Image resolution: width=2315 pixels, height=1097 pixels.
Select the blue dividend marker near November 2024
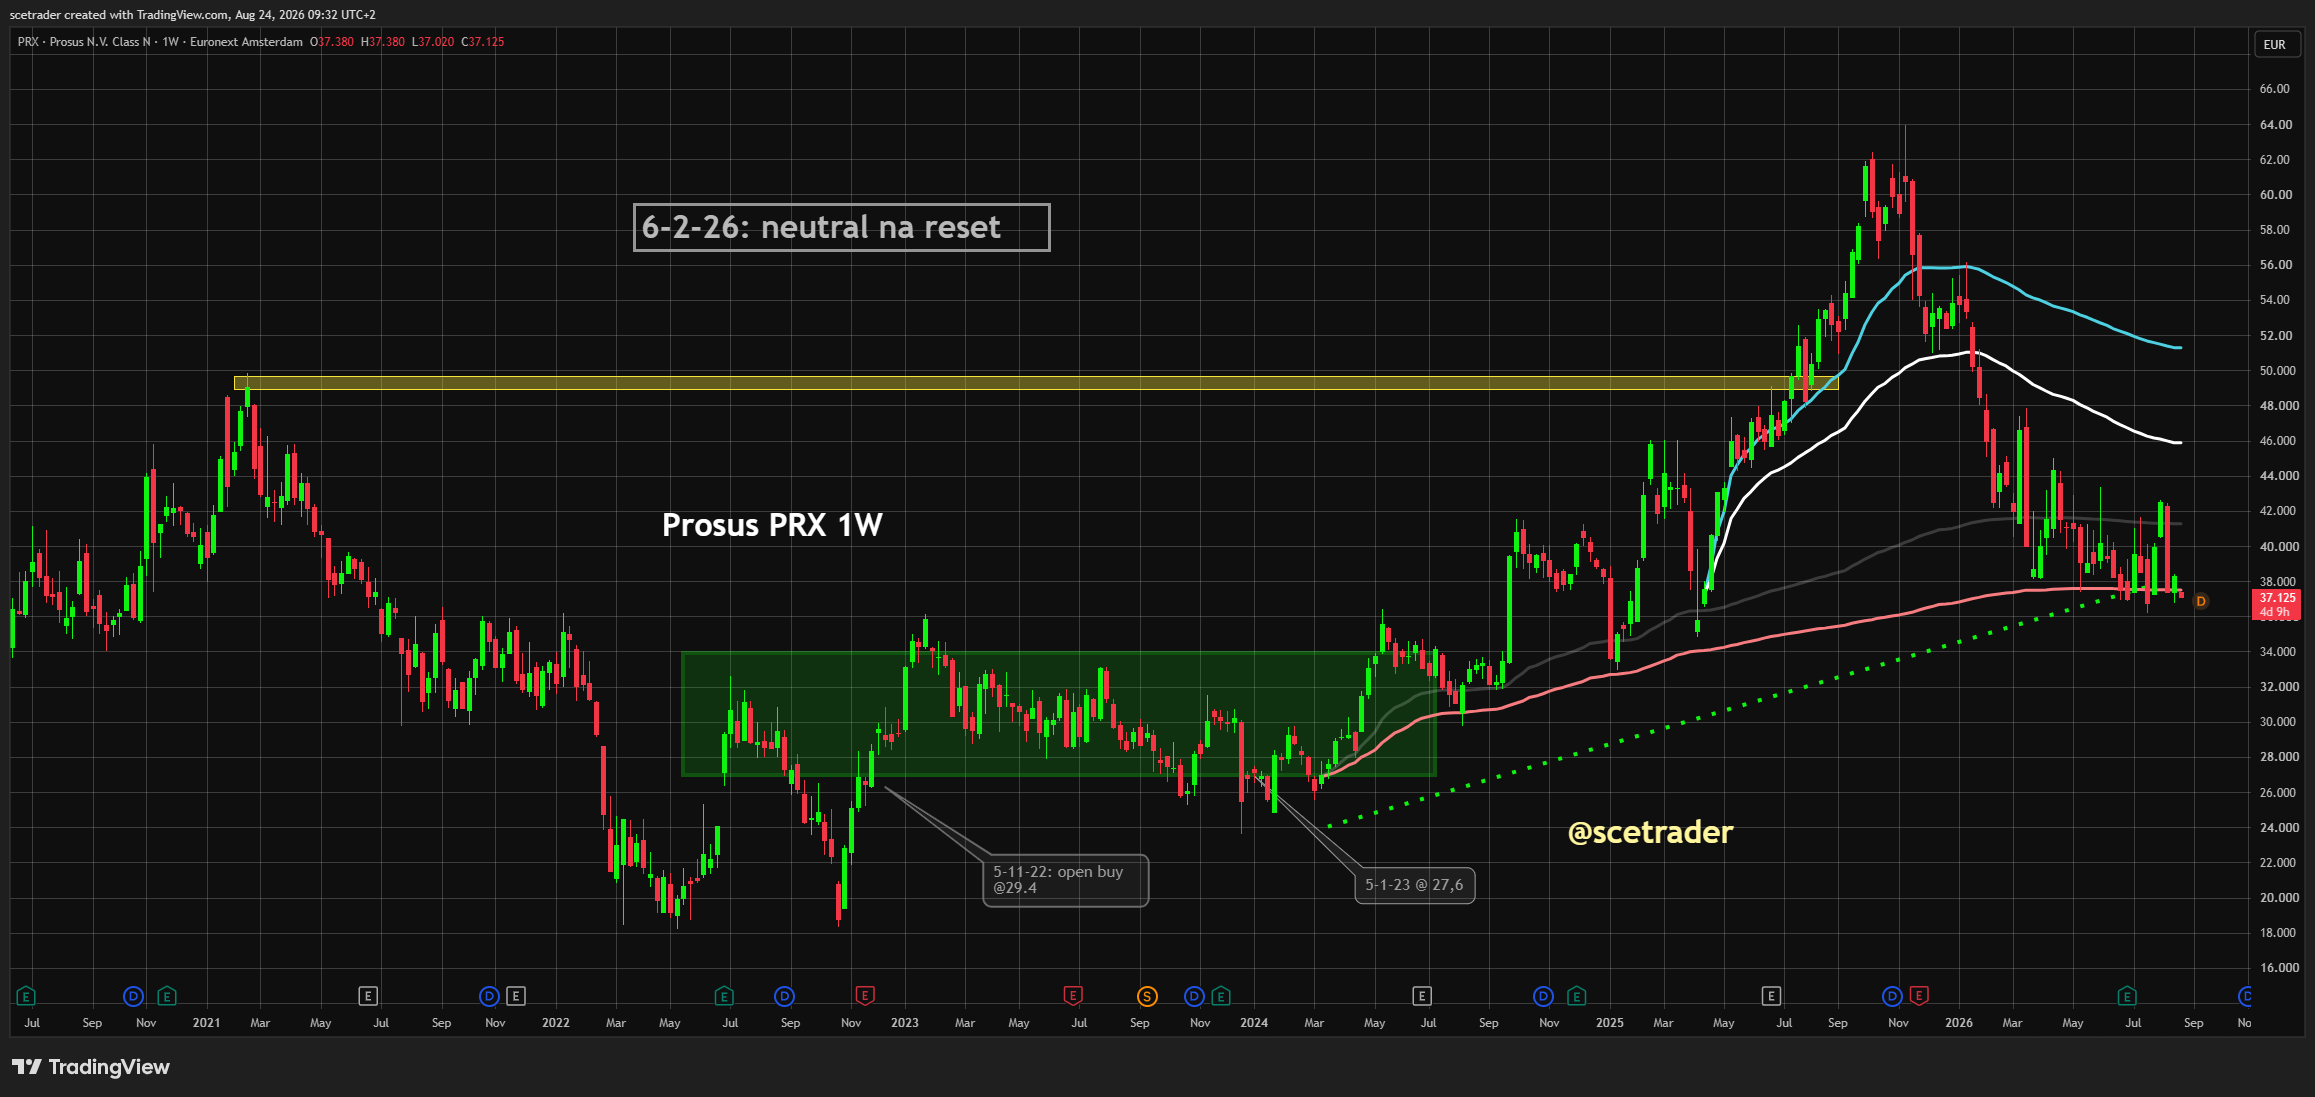tap(1543, 996)
